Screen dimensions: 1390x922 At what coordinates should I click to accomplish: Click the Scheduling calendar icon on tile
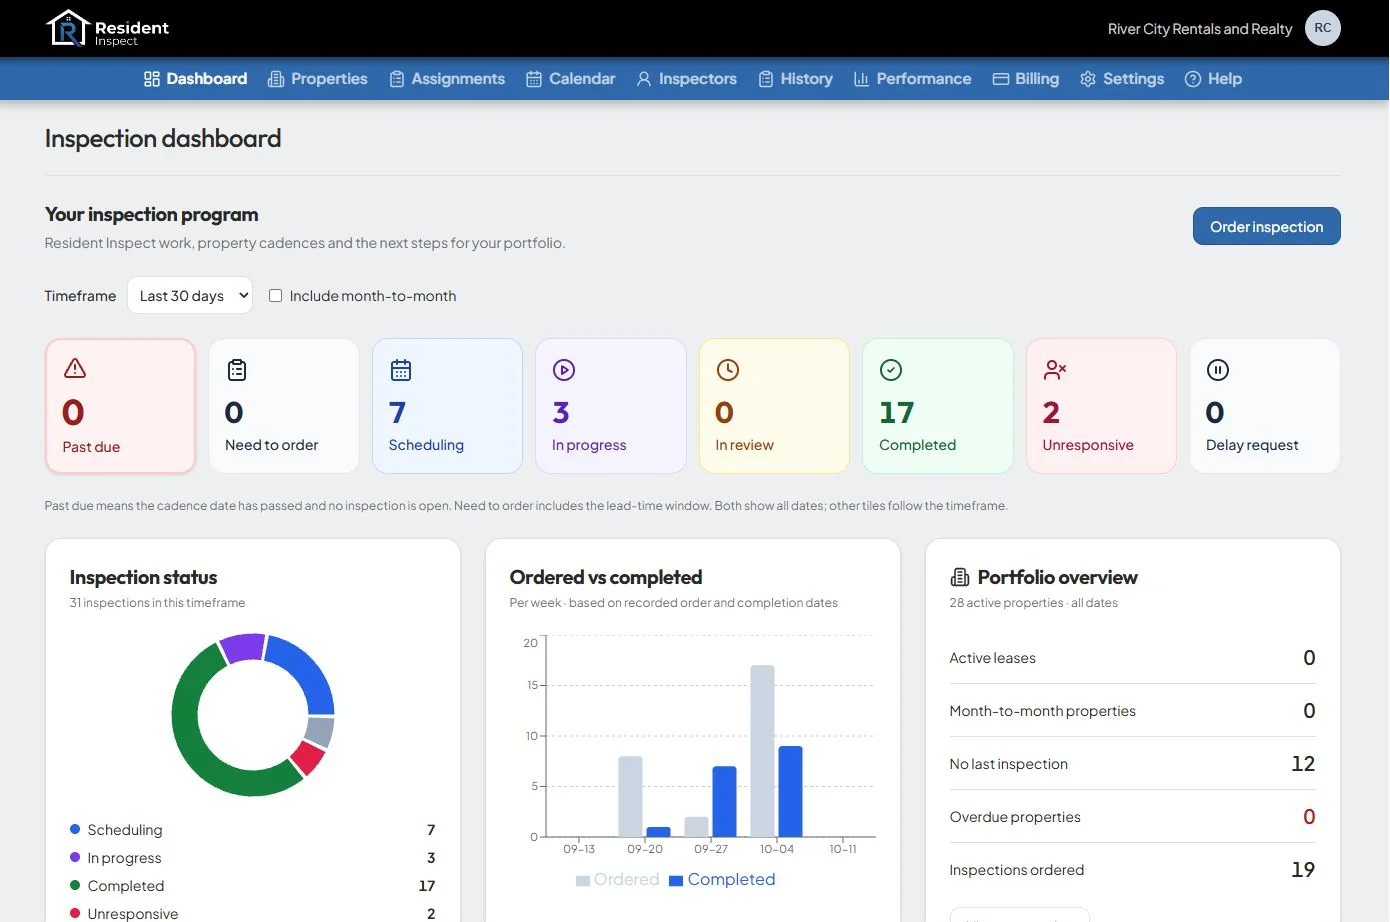[401, 370]
